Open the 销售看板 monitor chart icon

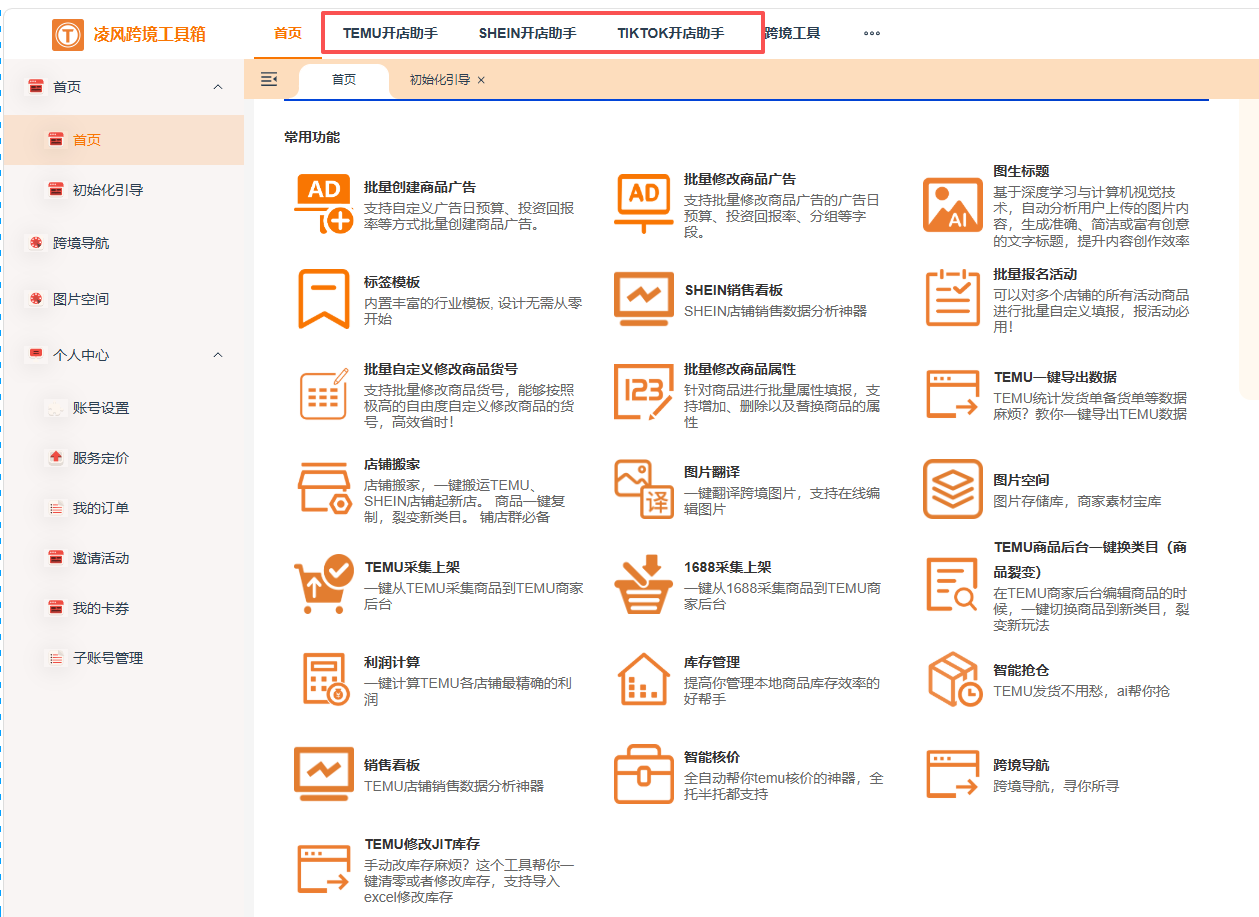(x=324, y=773)
